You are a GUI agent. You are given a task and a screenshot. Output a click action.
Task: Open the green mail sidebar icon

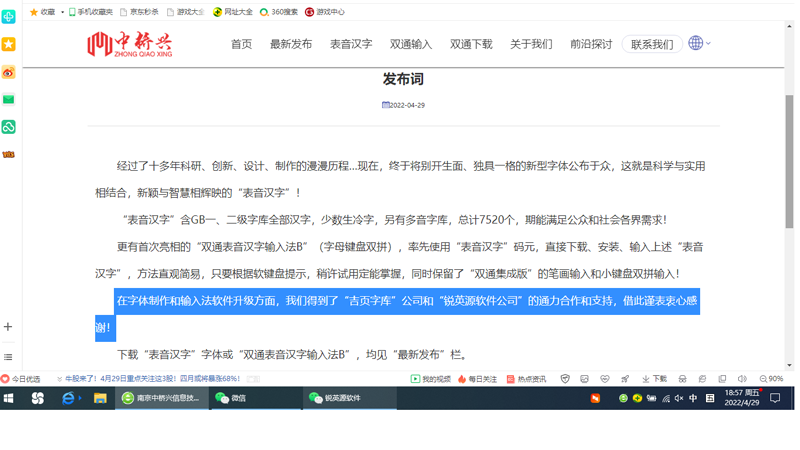(x=8, y=99)
